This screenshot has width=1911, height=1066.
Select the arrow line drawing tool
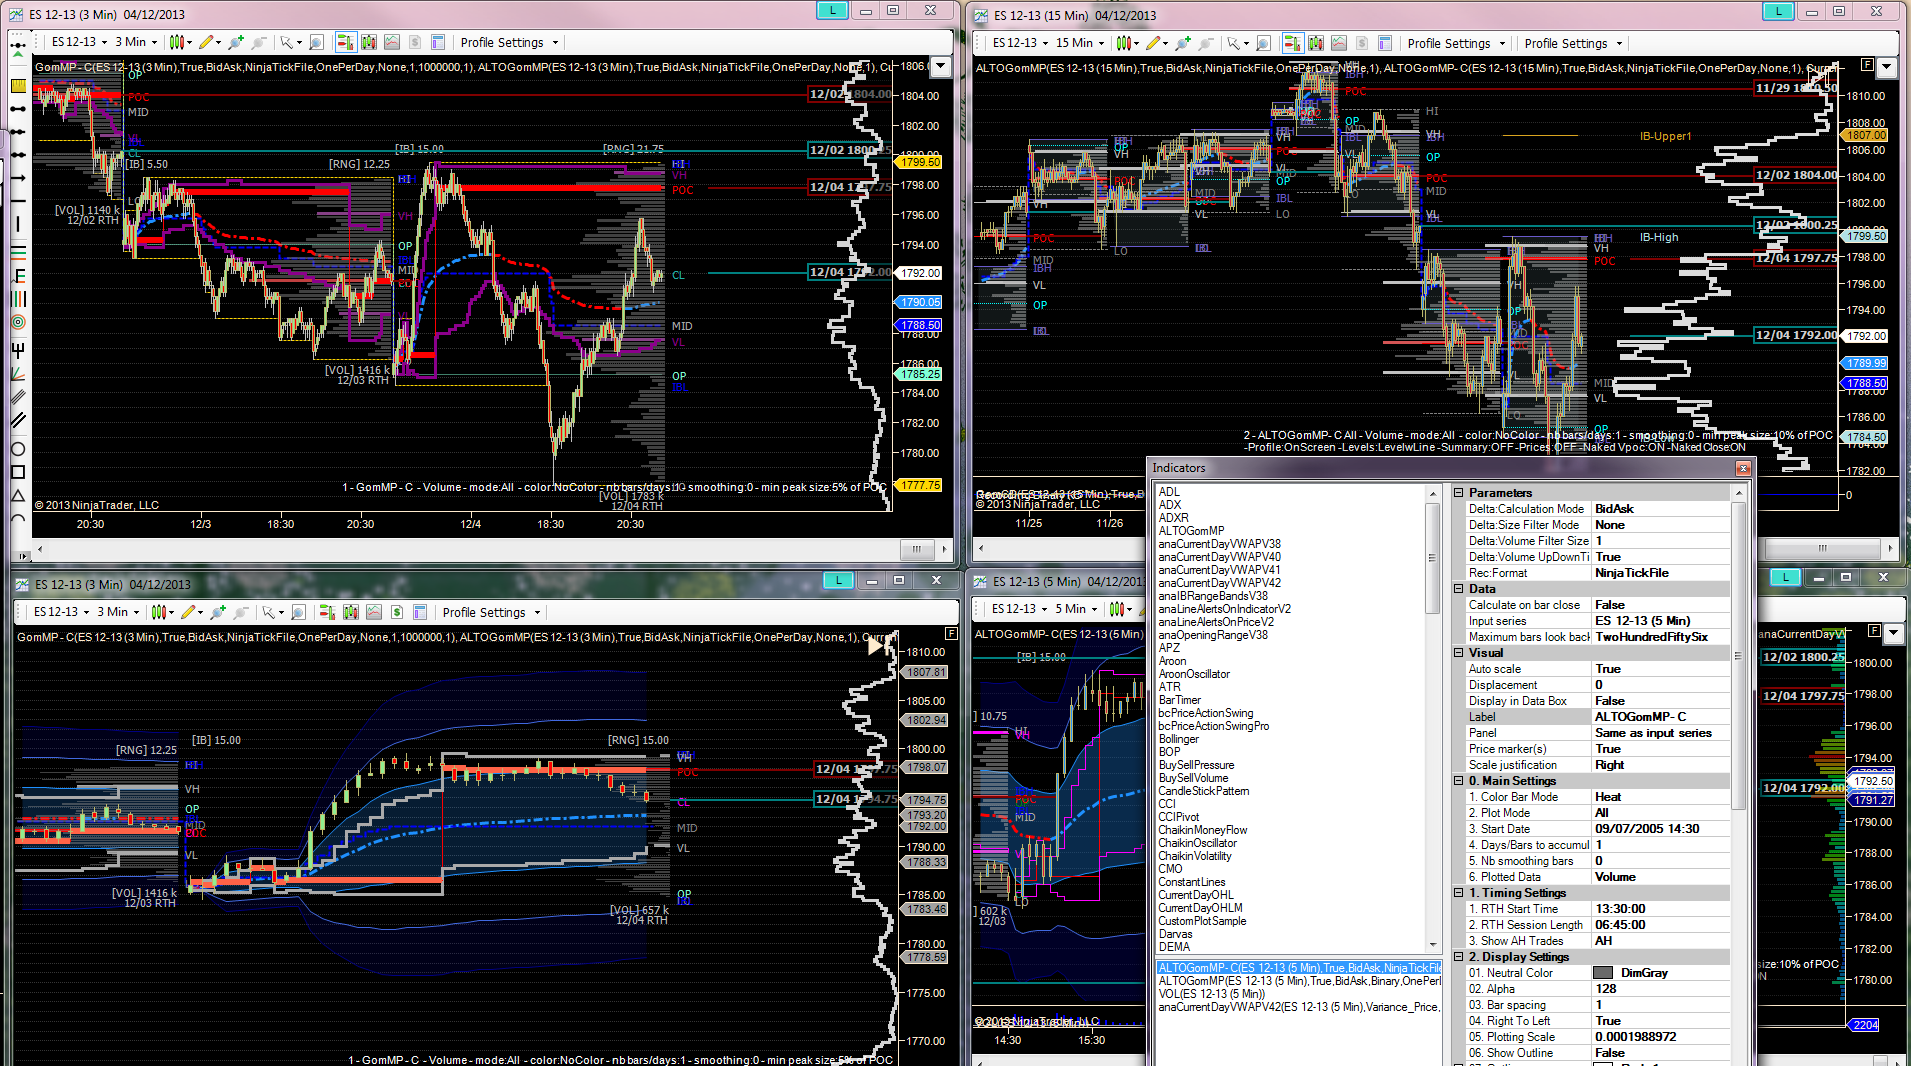pos(18,178)
